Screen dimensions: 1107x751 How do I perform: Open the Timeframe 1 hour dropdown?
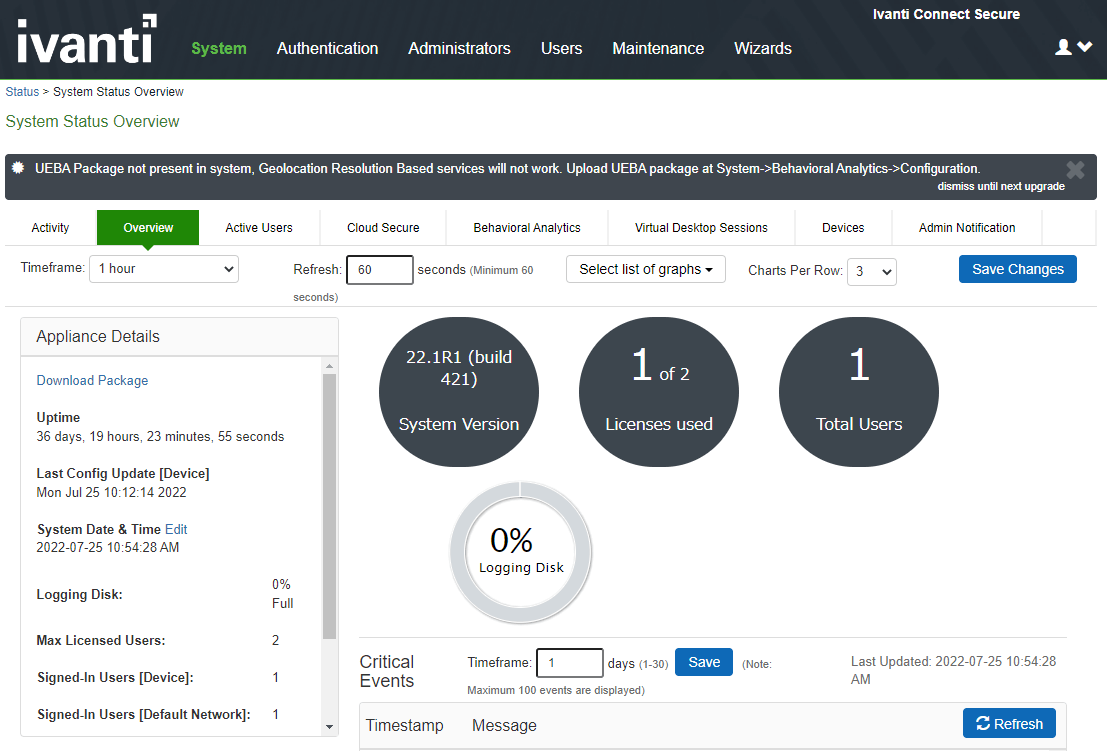(164, 269)
